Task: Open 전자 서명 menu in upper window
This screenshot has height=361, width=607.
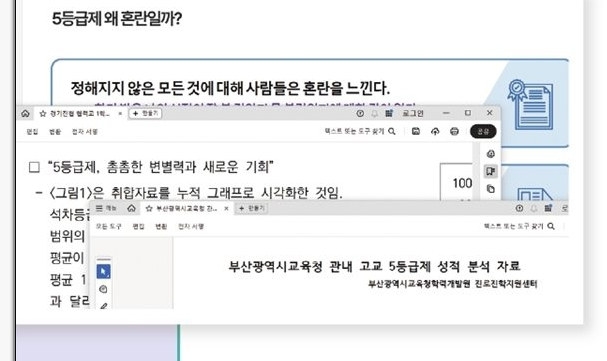Action: (x=85, y=132)
